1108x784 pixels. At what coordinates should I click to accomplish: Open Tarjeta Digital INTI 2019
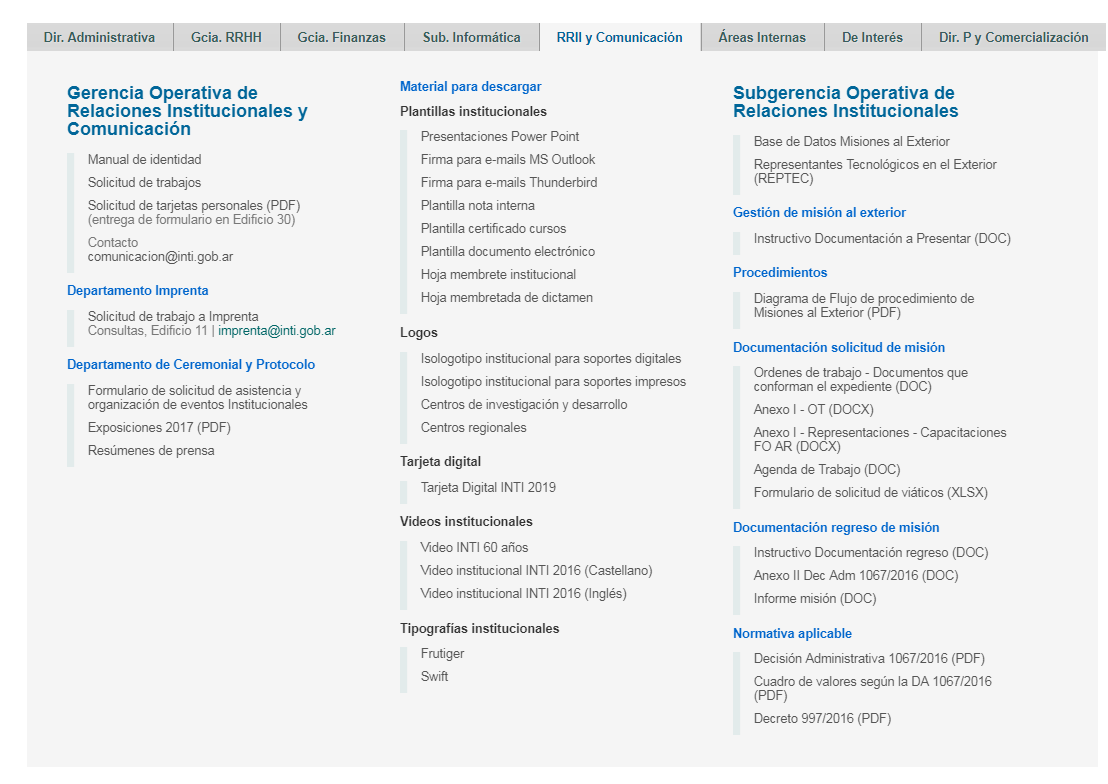click(x=488, y=488)
